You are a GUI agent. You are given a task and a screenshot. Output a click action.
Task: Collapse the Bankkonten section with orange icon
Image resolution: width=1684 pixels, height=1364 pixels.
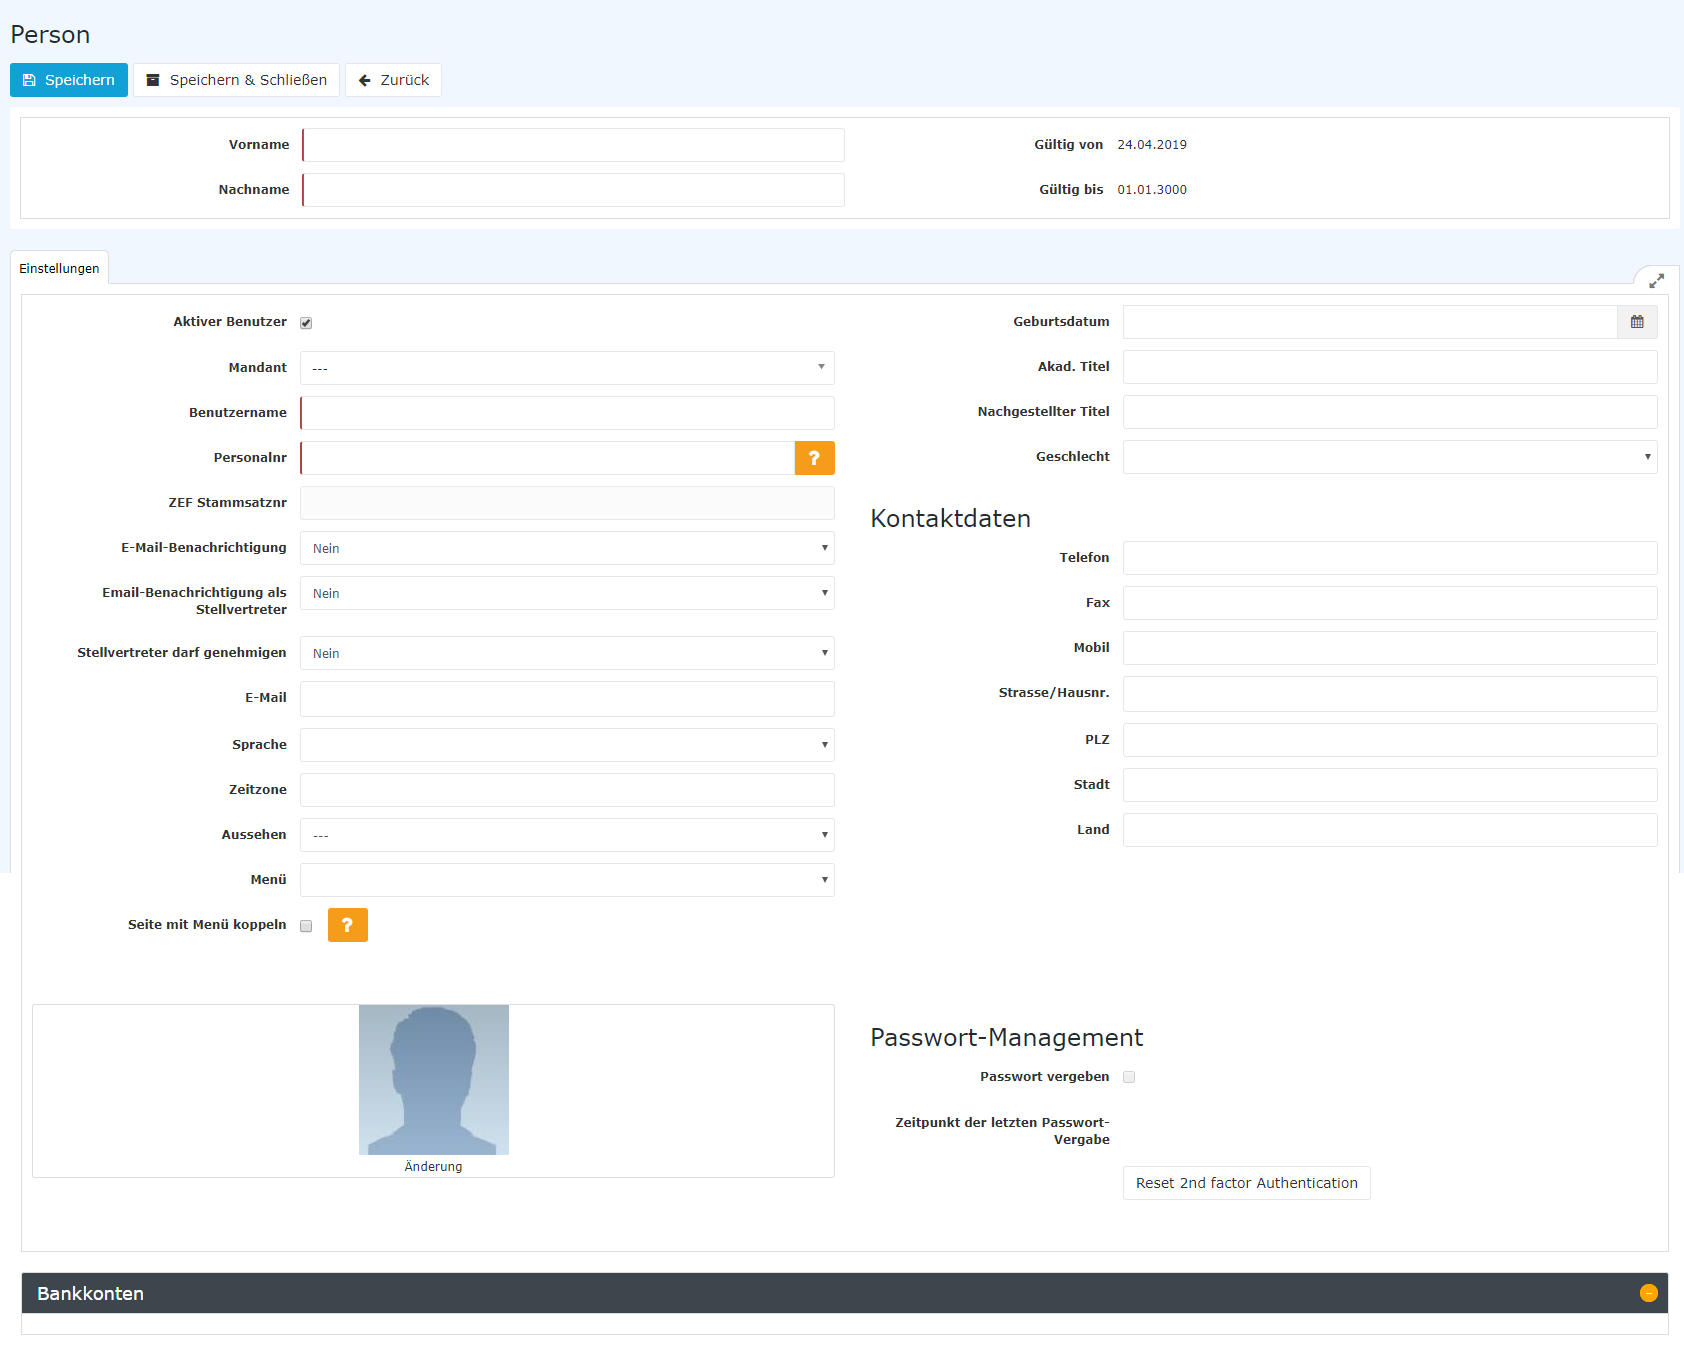tap(1648, 1293)
